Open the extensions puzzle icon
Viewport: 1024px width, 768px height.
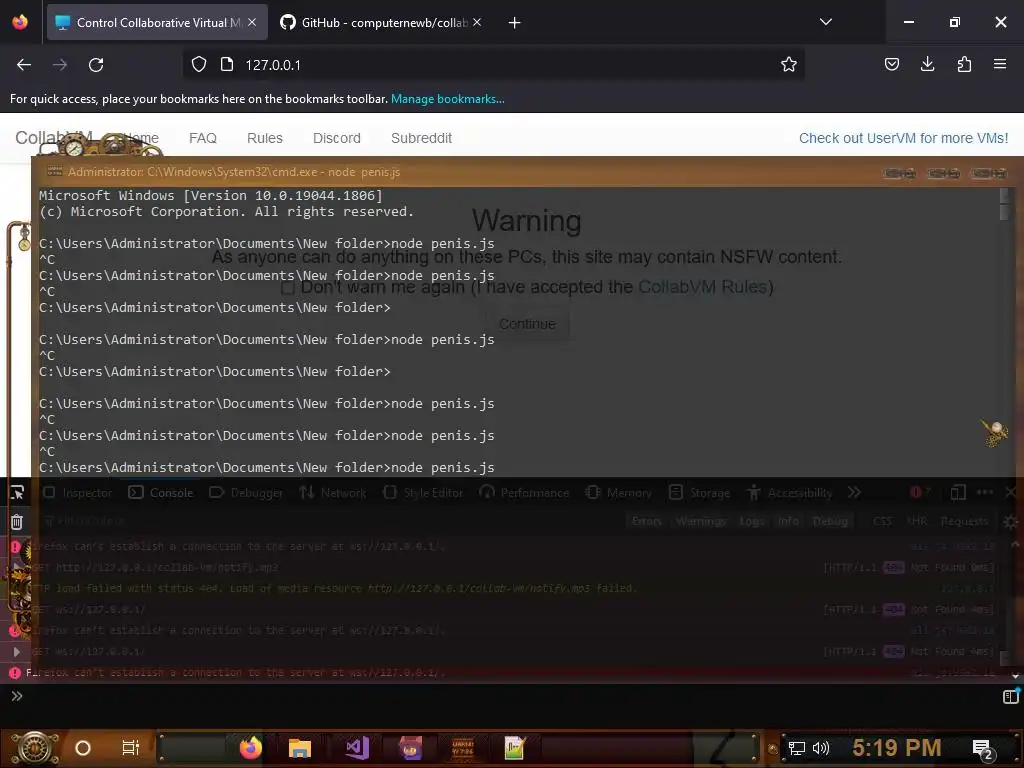(x=964, y=64)
